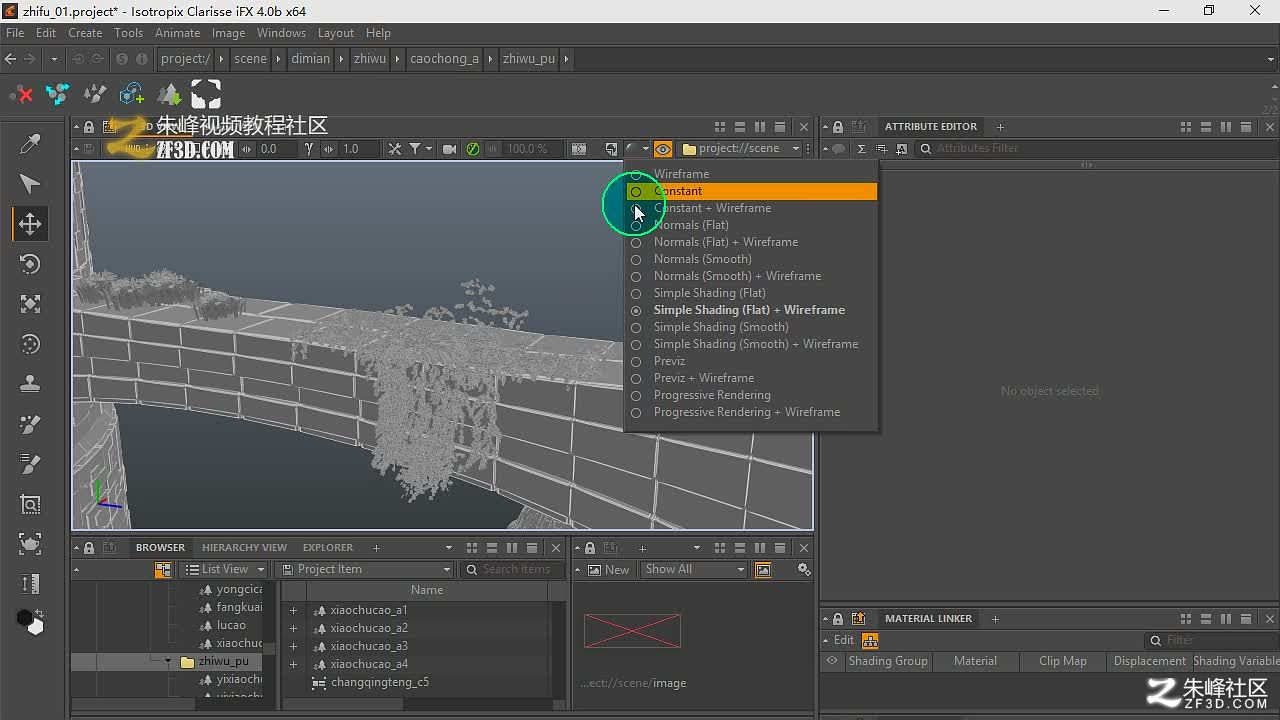Switch to Explorer tab
1280x720 pixels.
coord(328,548)
